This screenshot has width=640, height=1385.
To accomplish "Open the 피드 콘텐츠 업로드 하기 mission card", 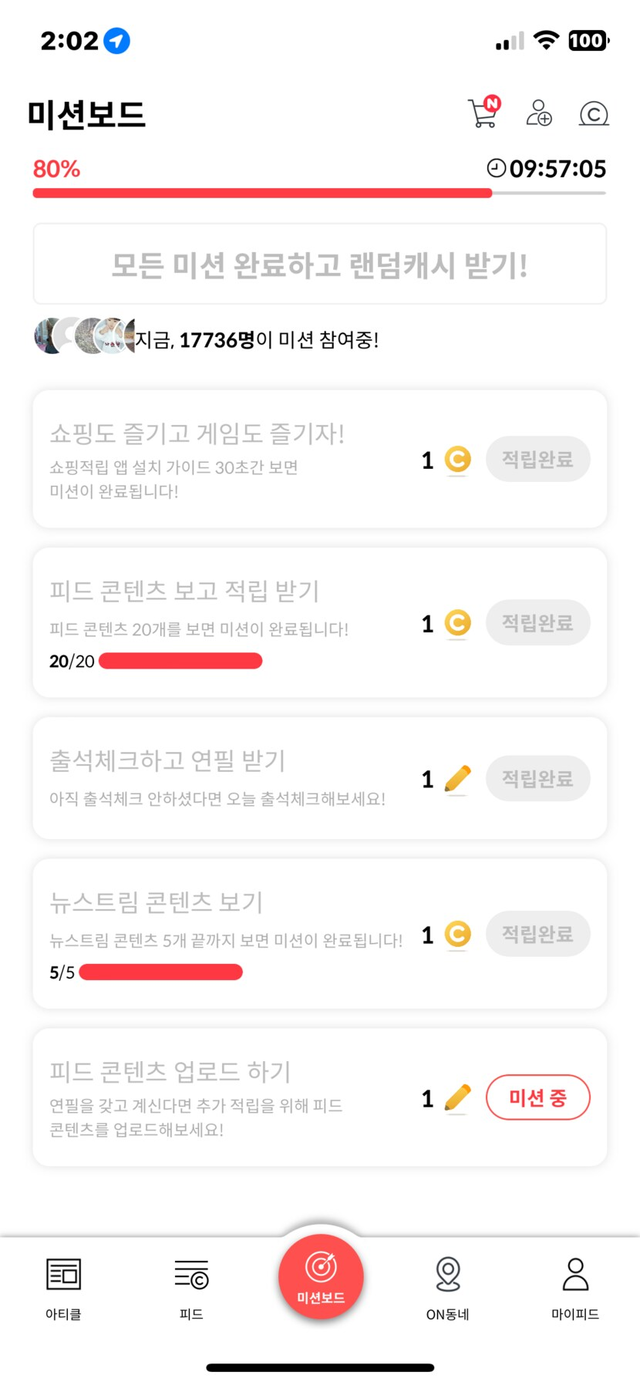I will pyautogui.click(x=230, y=1097).
